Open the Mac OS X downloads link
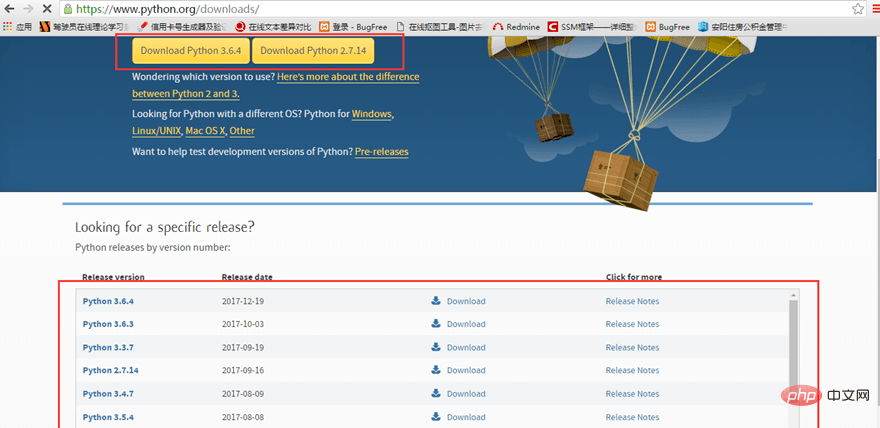Viewport: 880px width, 428px height. click(205, 131)
